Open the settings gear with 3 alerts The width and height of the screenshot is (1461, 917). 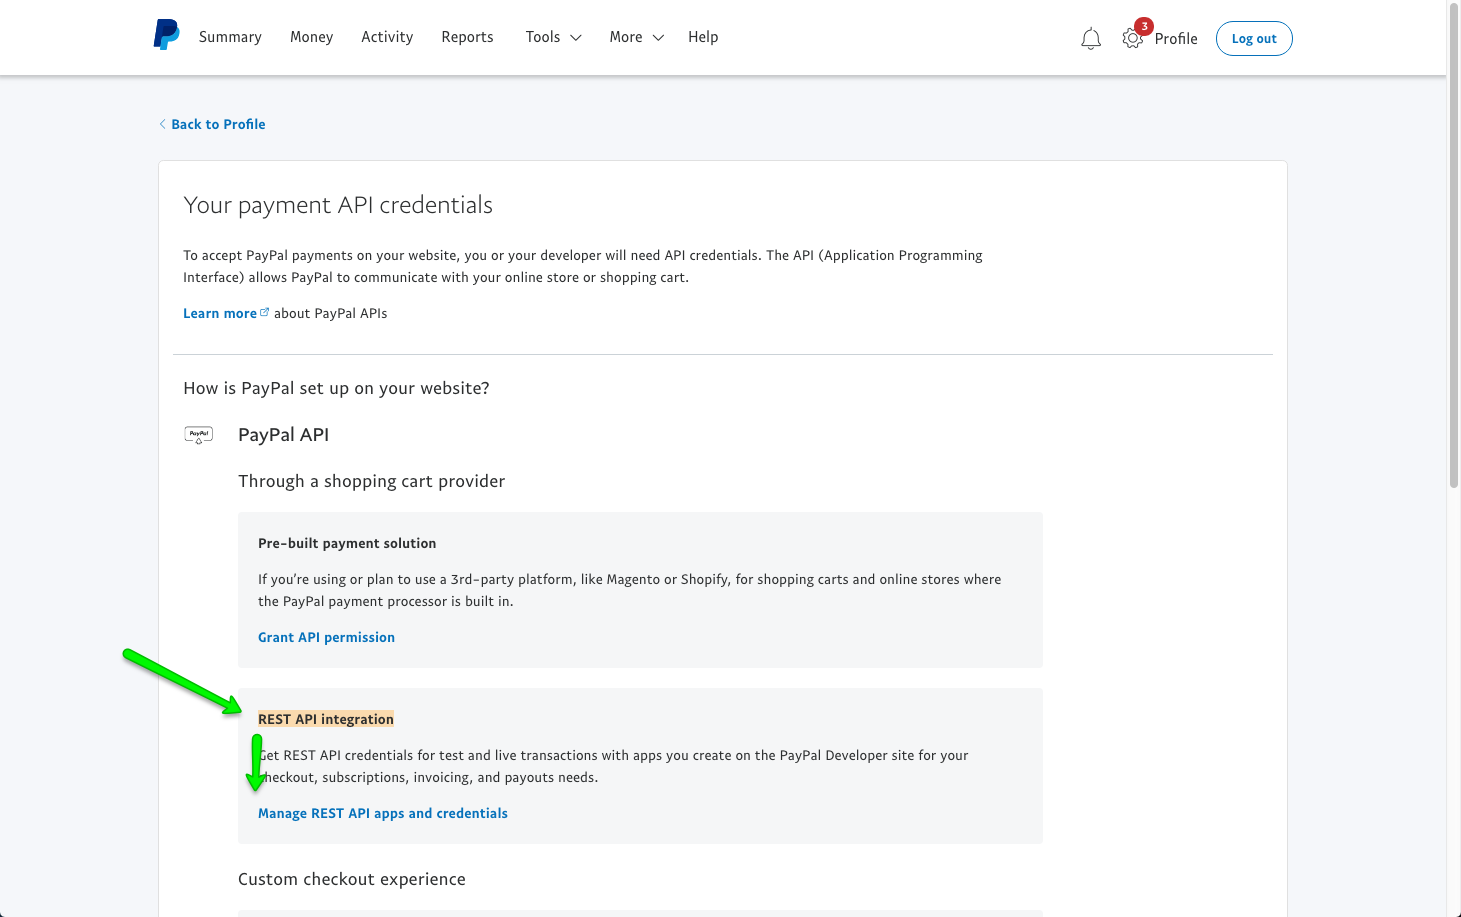click(1132, 38)
